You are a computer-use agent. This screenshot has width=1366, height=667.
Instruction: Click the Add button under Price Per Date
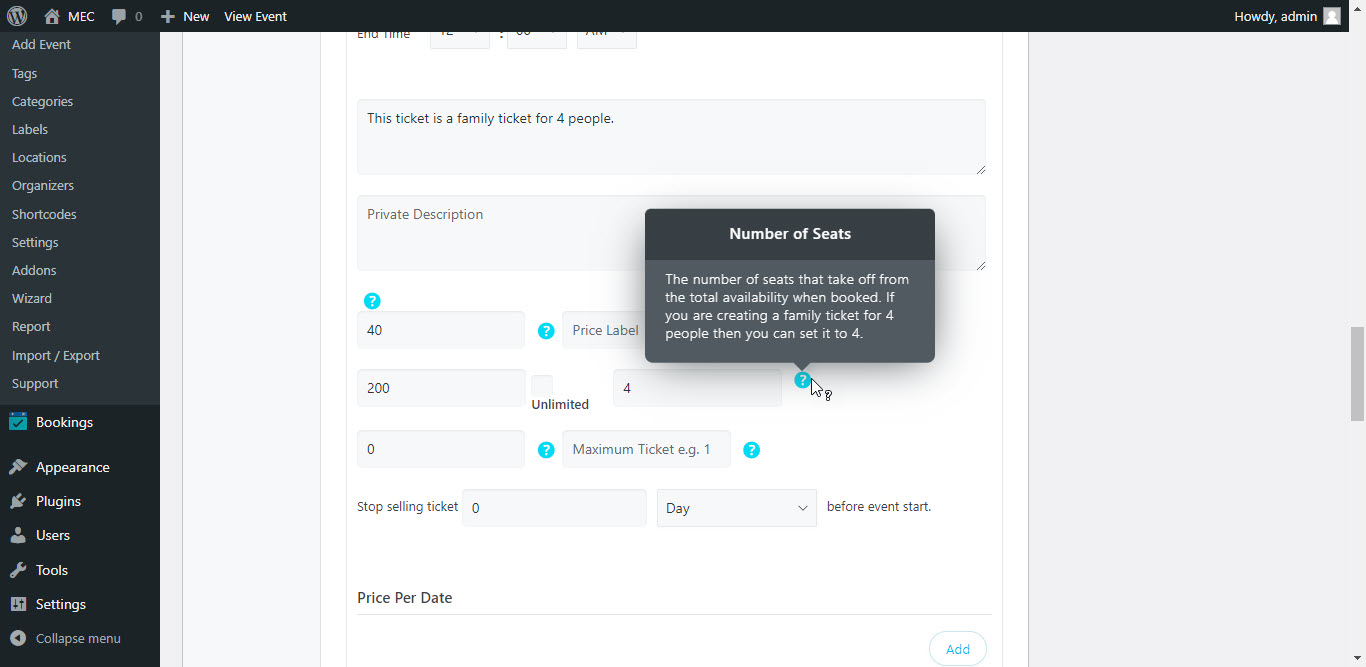pyautogui.click(x=958, y=649)
